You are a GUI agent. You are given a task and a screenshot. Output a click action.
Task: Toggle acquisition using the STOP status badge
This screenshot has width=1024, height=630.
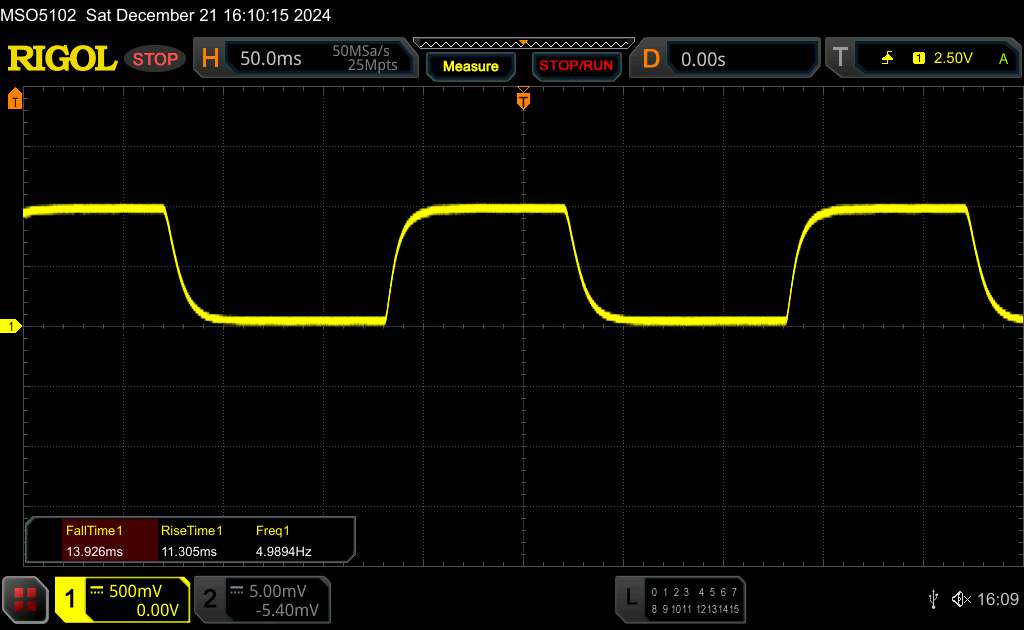157,59
